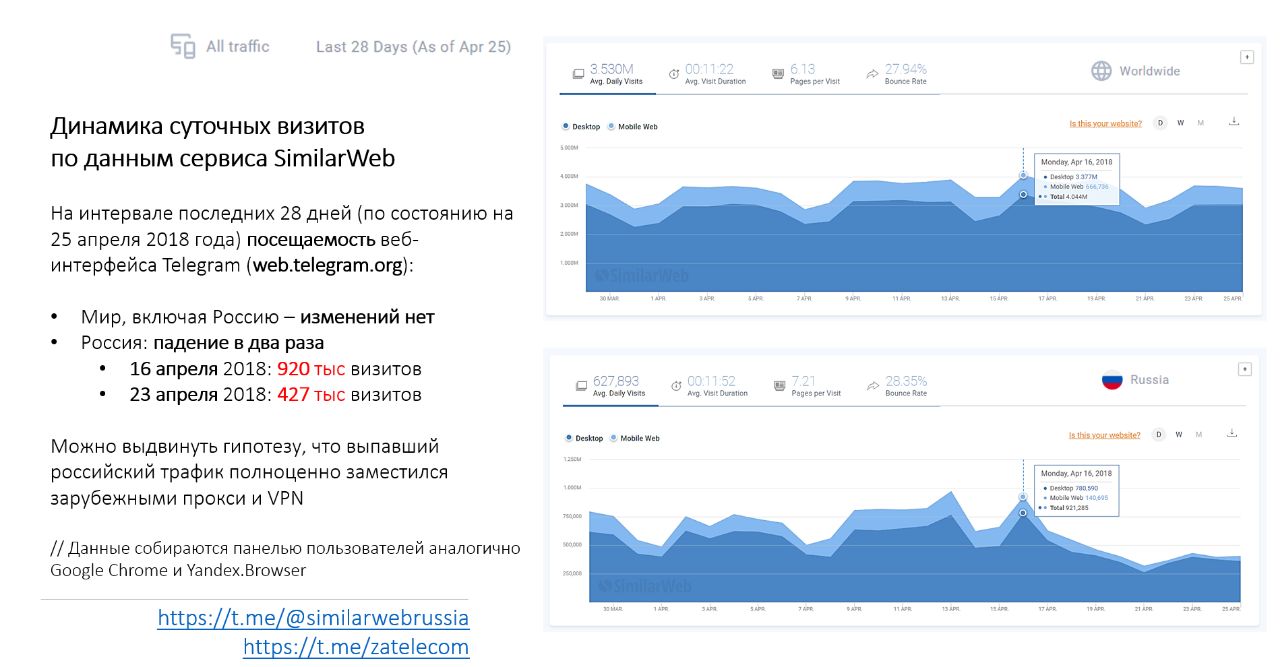Select daily (D) granularity in the Russia chart
This screenshot has width=1280, height=667.
point(1160,434)
